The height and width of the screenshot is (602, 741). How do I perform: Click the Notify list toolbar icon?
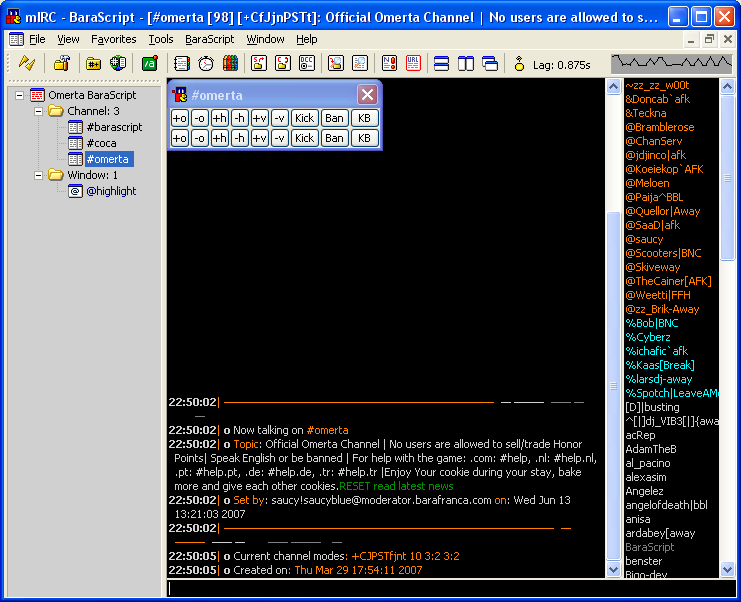point(388,63)
